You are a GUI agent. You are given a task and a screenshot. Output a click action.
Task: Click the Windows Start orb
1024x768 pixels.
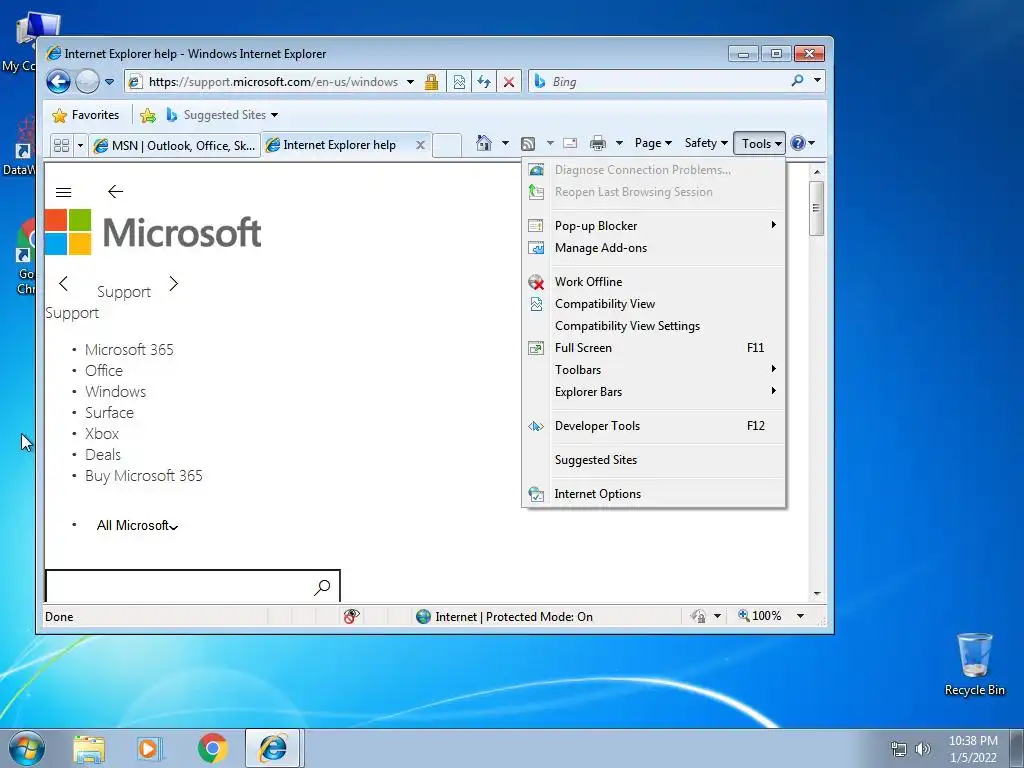tap(27, 748)
